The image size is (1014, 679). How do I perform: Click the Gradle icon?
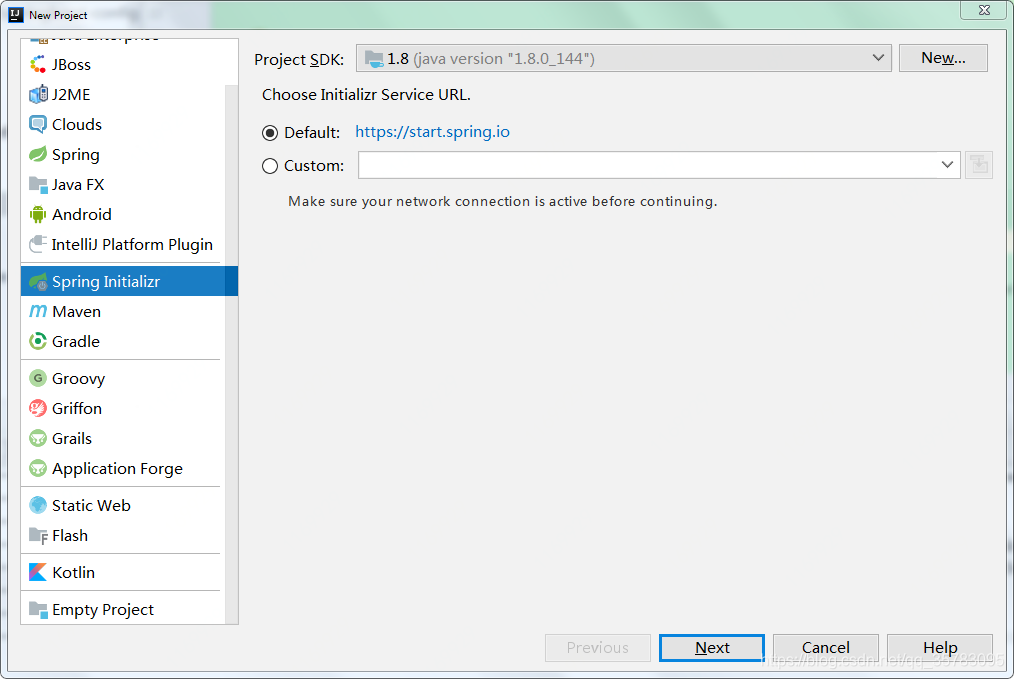click(x=38, y=341)
